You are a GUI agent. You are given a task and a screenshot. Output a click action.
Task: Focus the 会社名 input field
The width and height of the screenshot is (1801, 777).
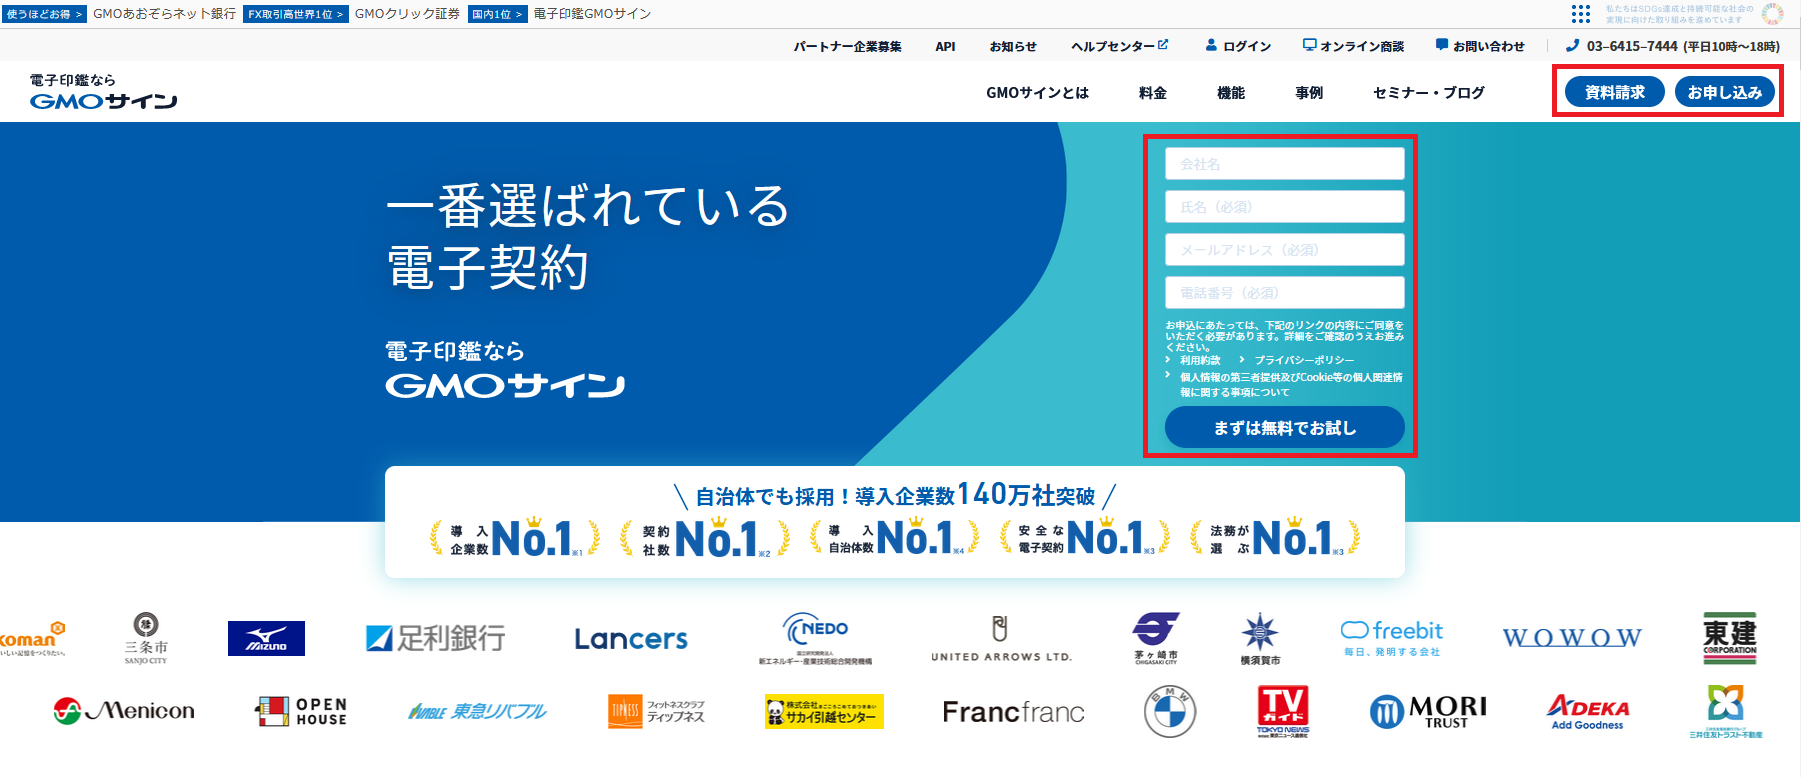(x=1285, y=164)
